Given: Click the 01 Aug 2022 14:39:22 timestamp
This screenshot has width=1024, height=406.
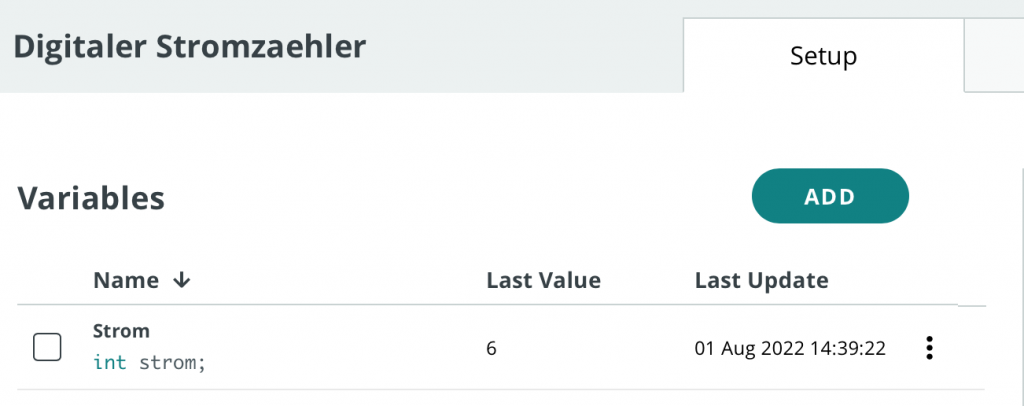Looking at the screenshot, I should [790, 349].
